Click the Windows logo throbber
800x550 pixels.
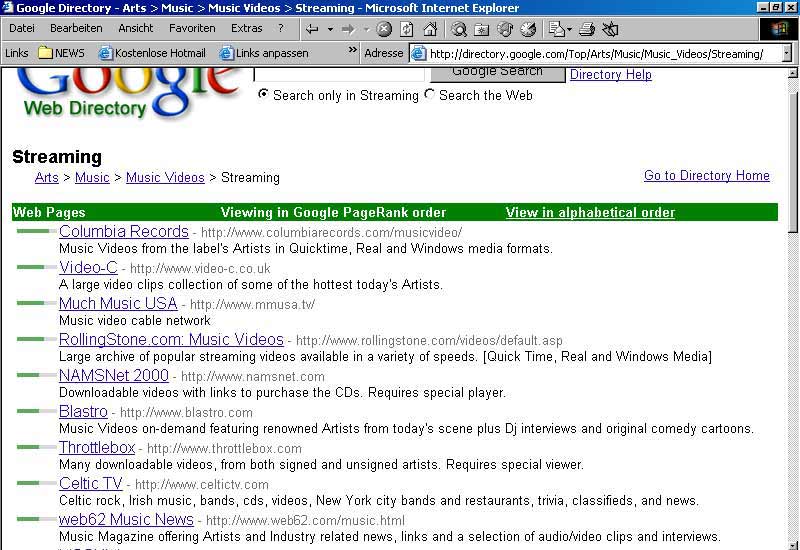point(778,29)
